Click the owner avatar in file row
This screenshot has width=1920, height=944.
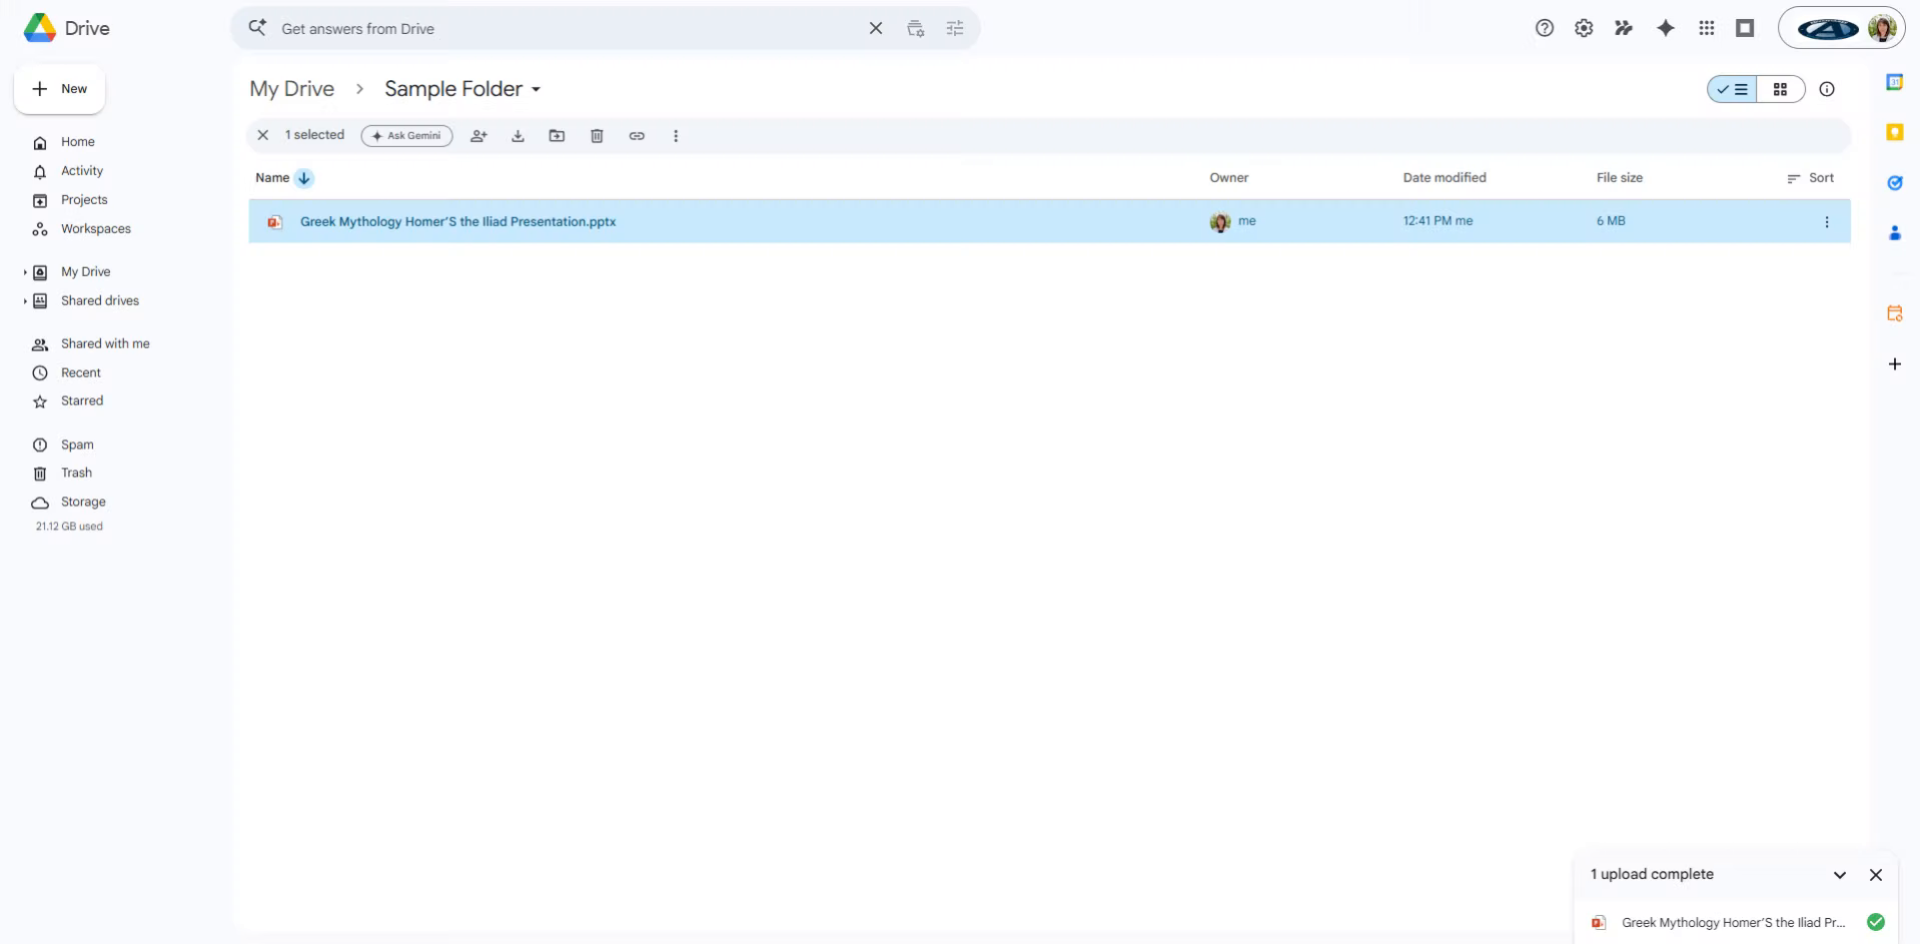coord(1220,222)
